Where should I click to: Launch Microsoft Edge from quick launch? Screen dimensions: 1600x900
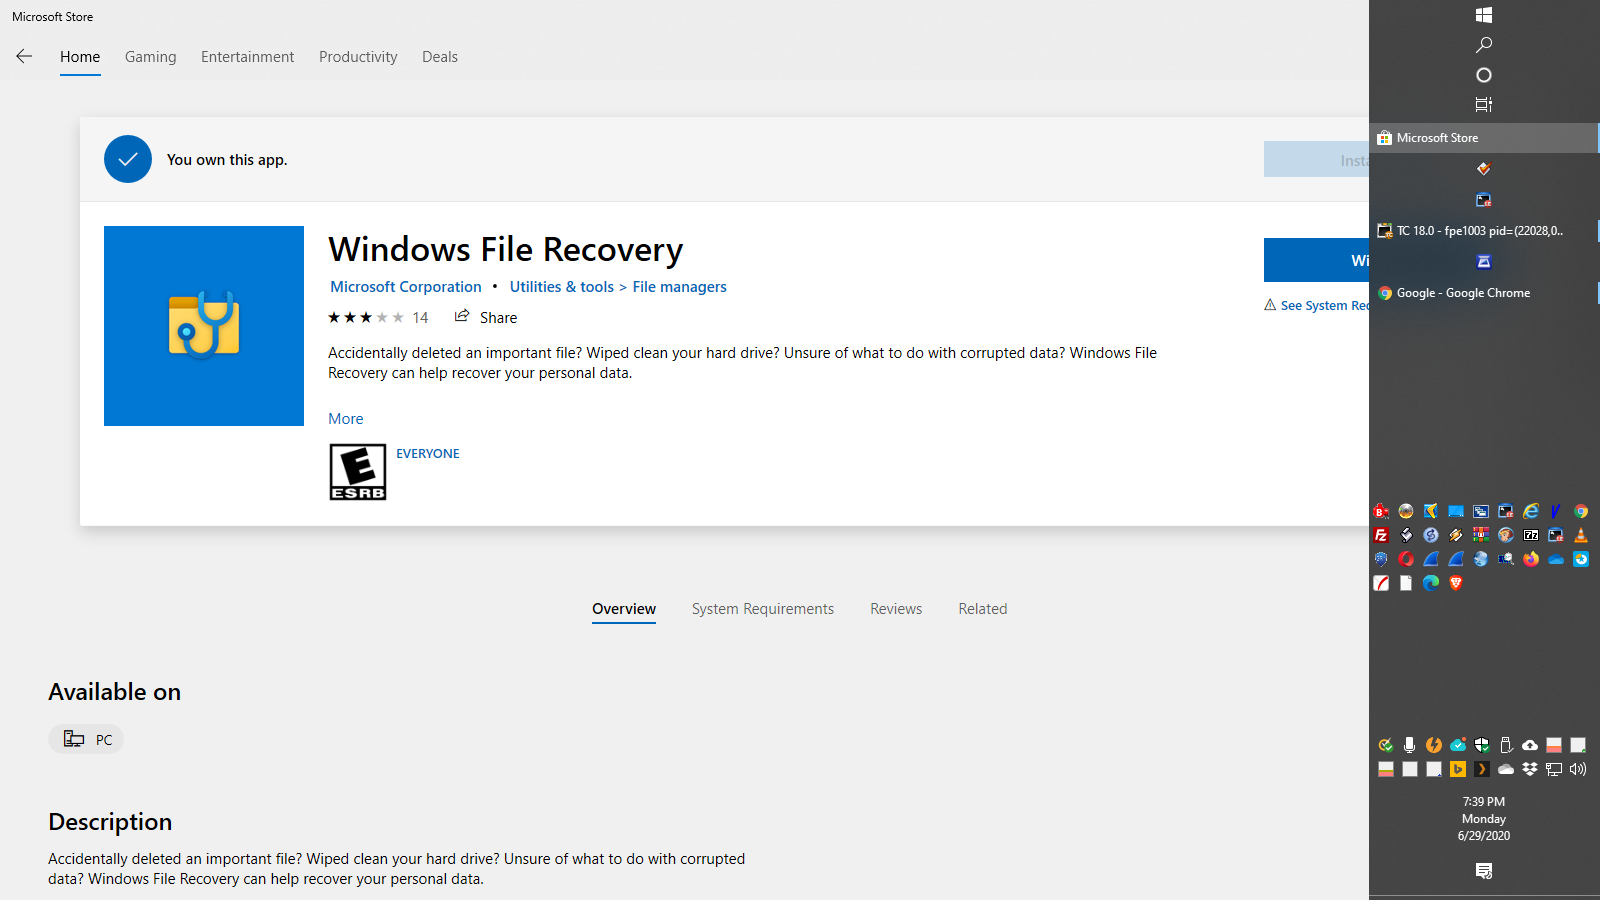[1431, 583]
